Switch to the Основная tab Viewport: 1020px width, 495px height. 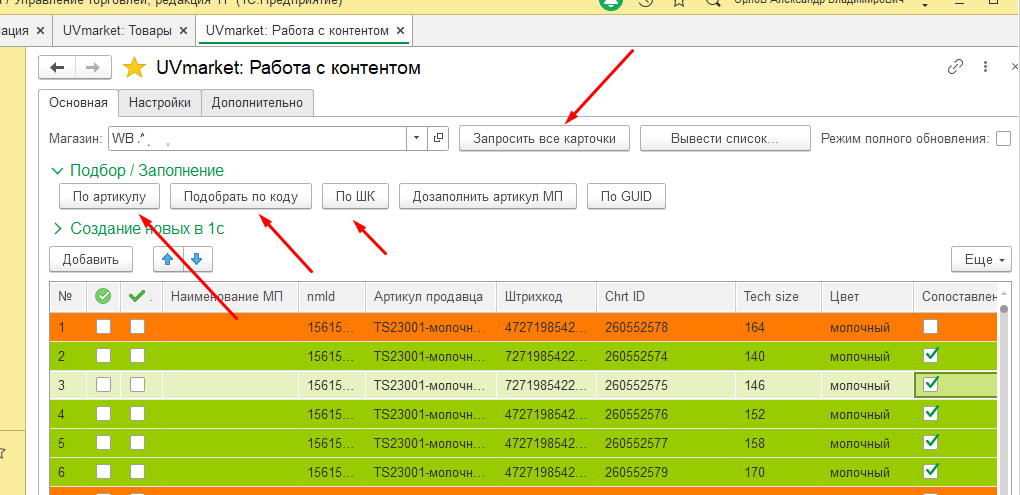click(x=78, y=103)
